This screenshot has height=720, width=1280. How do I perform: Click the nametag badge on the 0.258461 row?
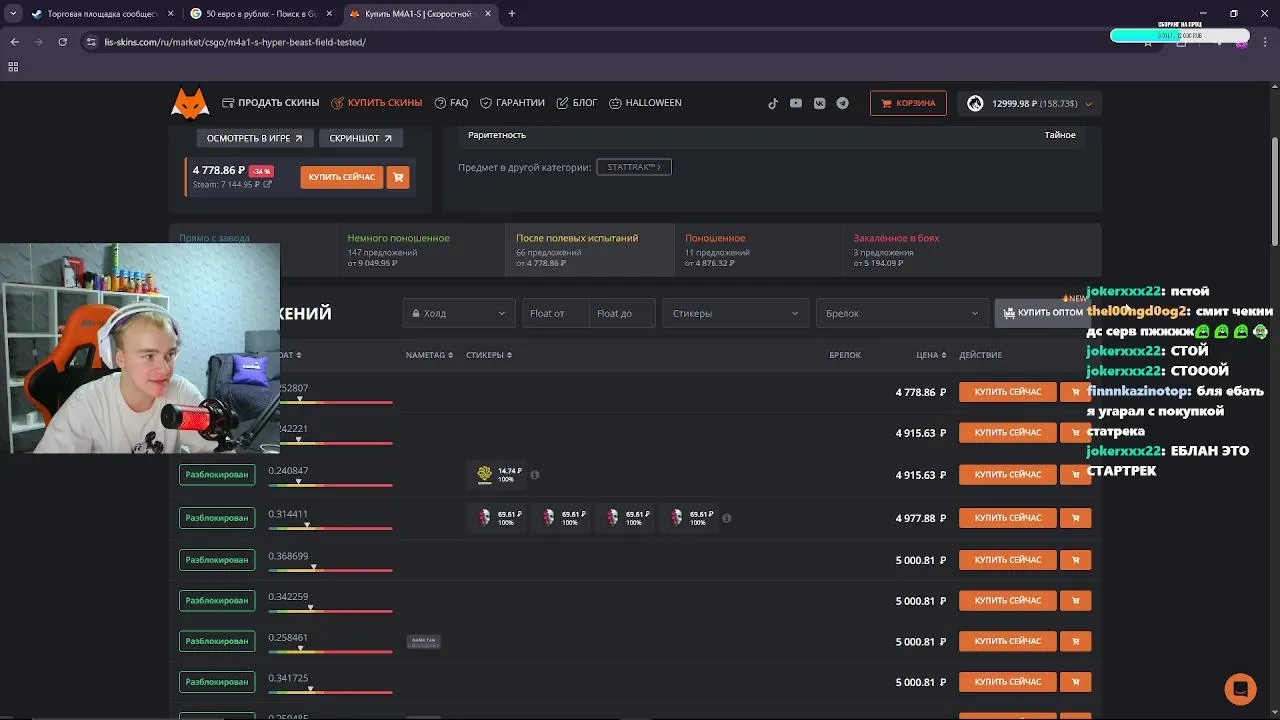coord(423,641)
